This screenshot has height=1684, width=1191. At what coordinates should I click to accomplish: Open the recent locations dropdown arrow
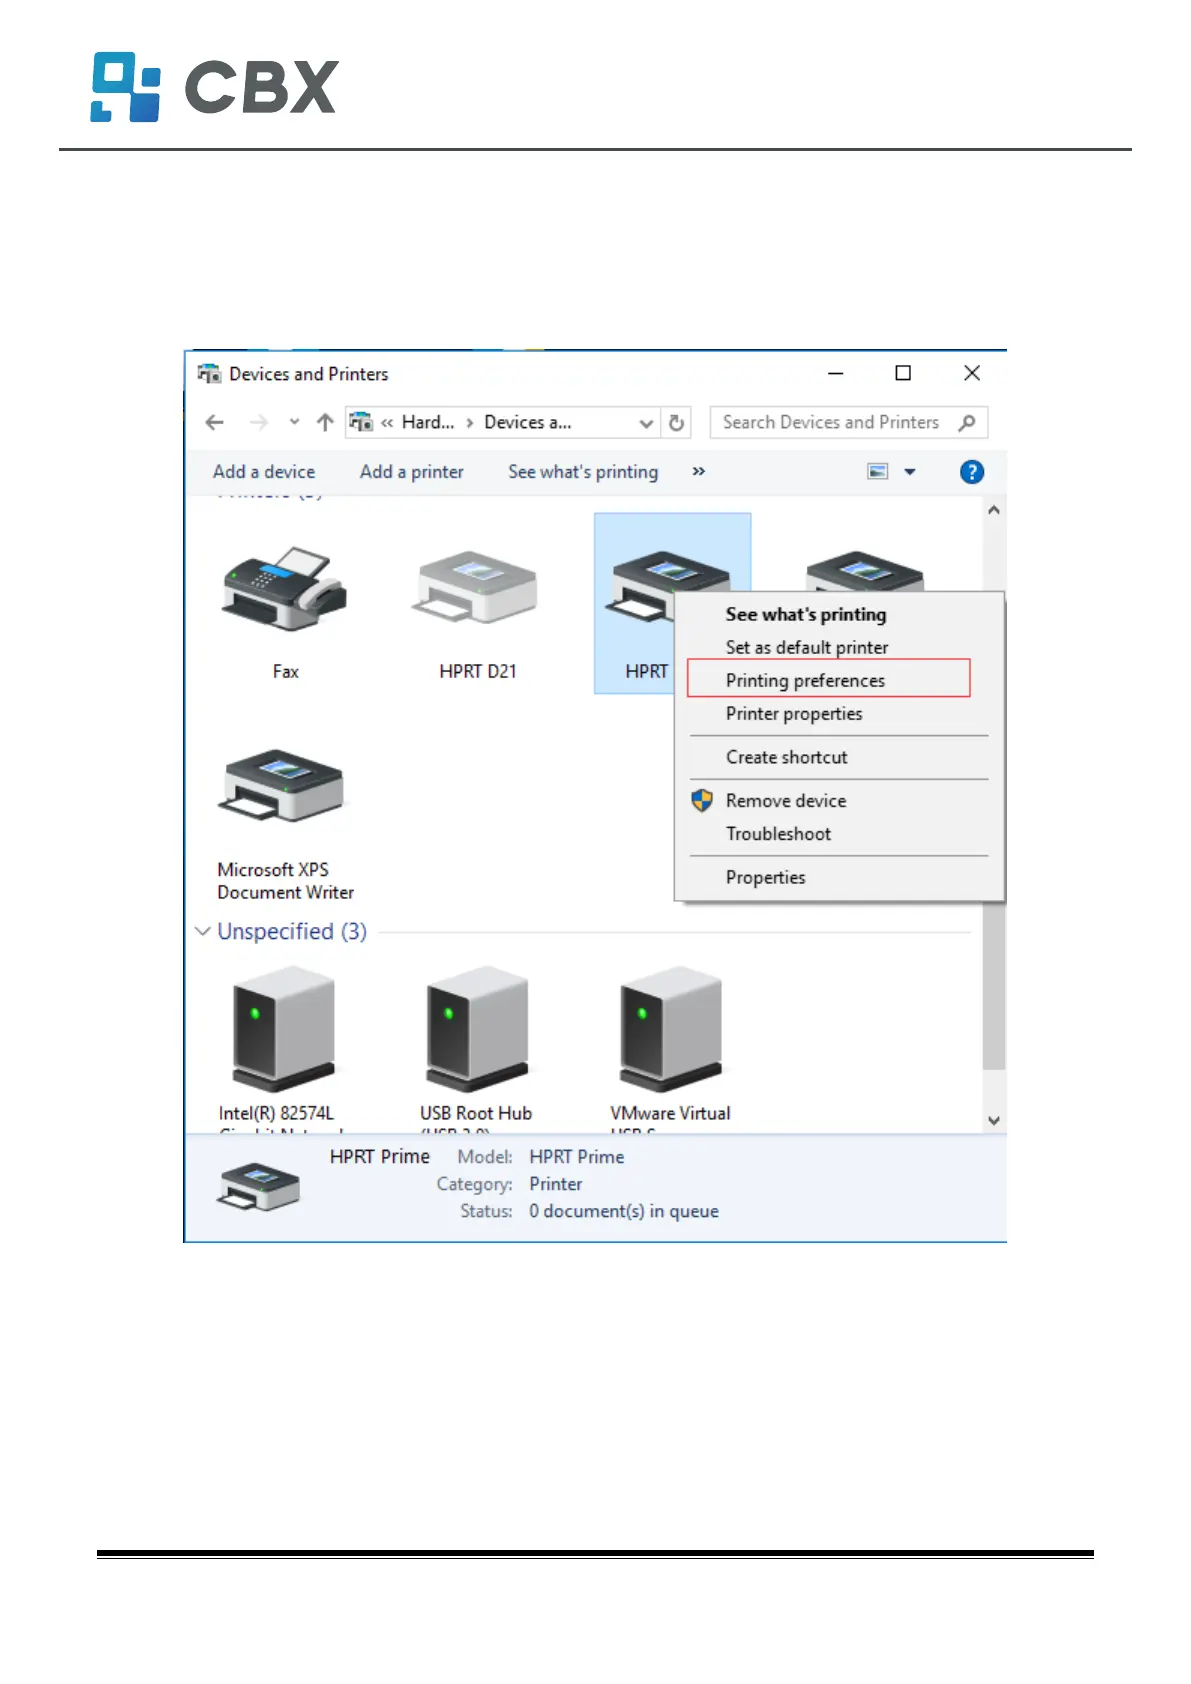click(x=294, y=422)
